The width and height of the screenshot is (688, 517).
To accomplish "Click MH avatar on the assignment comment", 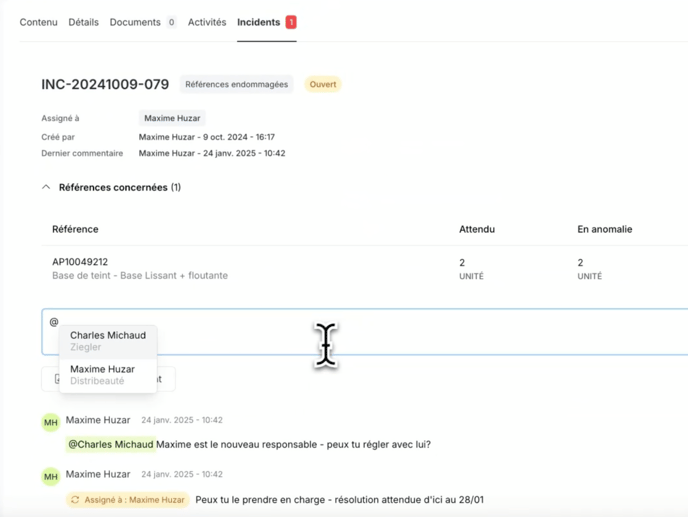I will 51,477.
